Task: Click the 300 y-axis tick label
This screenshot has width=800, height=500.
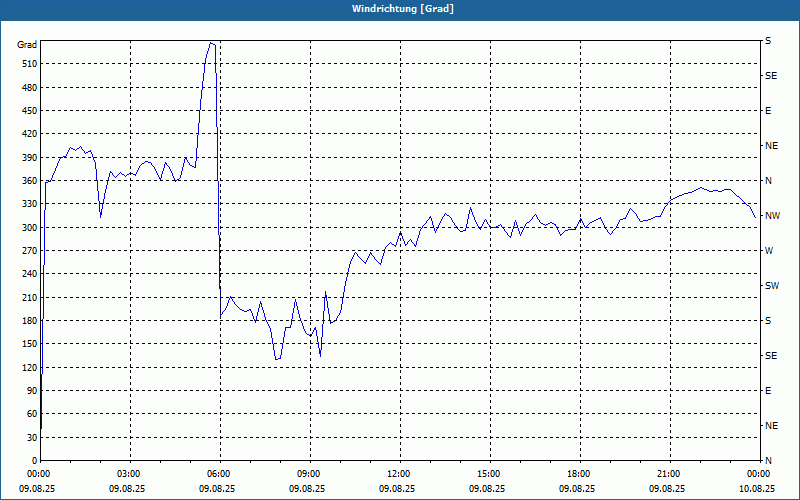Action: (29, 227)
